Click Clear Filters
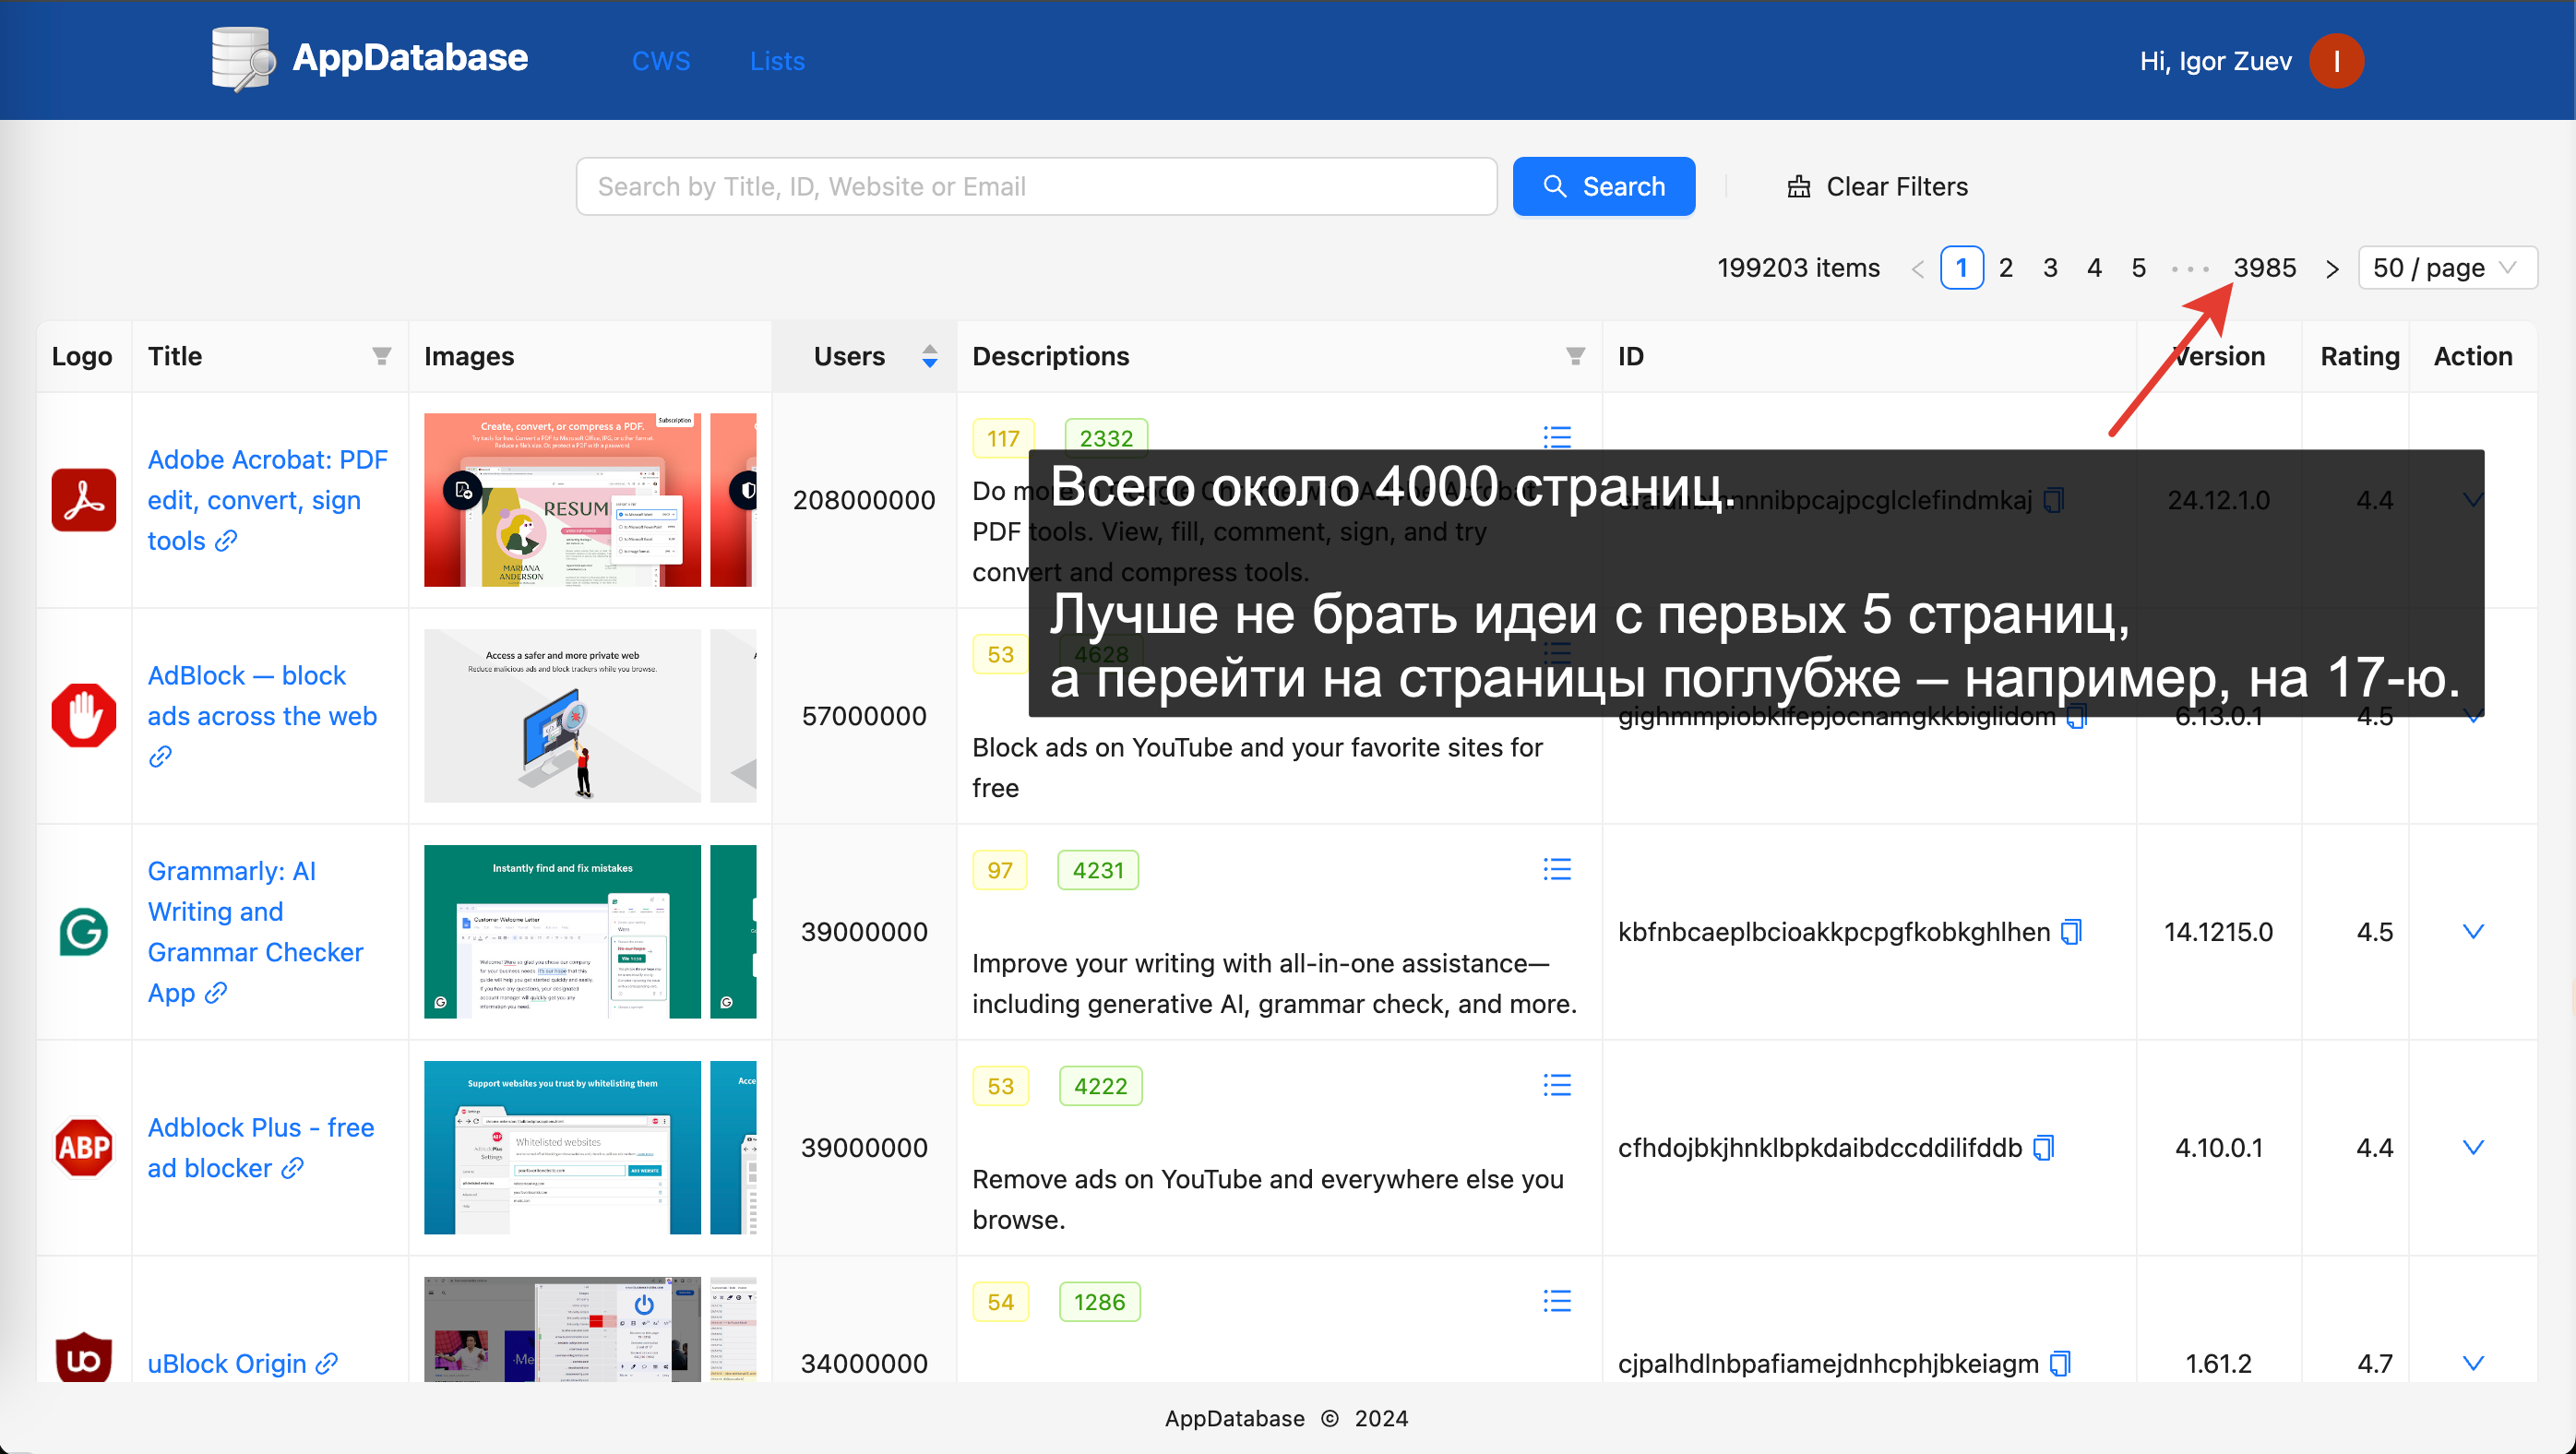The image size is (2576, 1454). 1877,187
